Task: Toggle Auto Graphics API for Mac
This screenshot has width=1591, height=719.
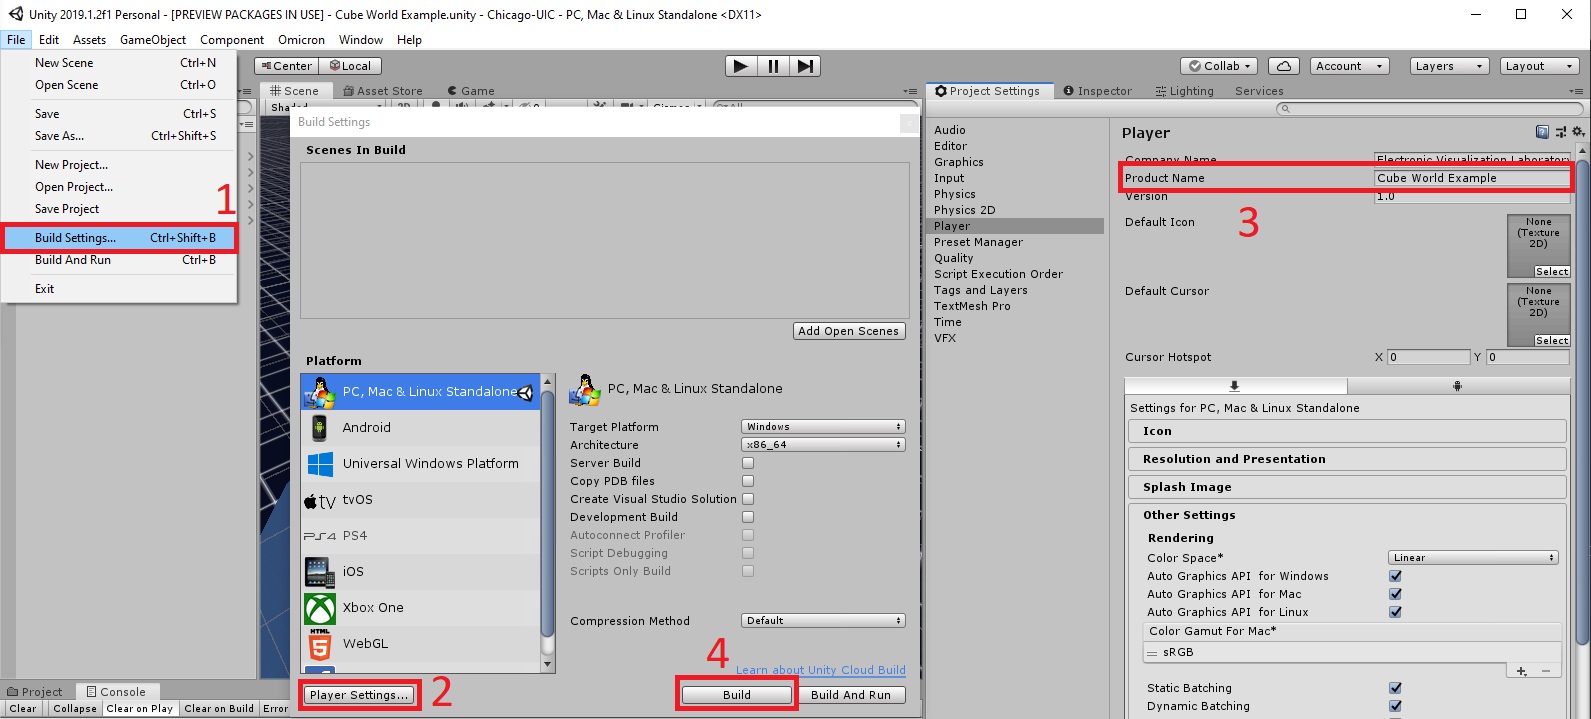Action: (x=1396, y=594)
